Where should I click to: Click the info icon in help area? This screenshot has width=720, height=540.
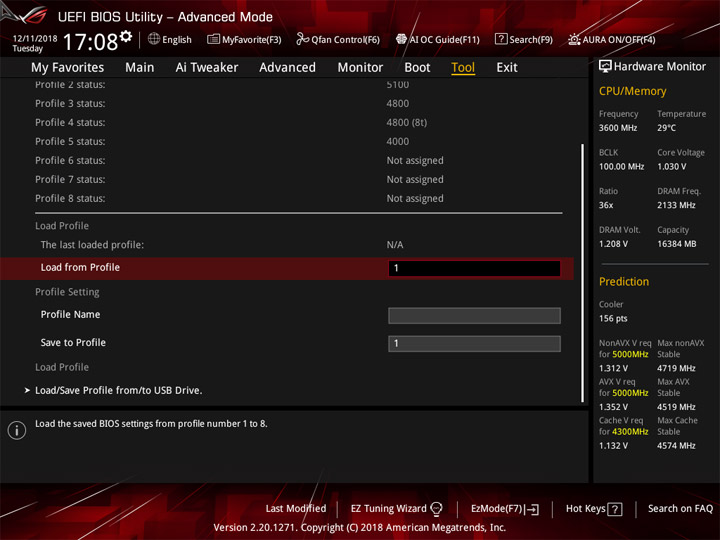coord(17,430)
